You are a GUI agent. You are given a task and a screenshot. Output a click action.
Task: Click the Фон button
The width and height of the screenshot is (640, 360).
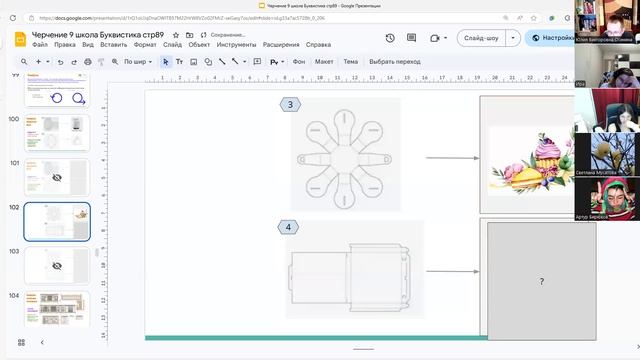pyautogui.click(x=299, y=62)
